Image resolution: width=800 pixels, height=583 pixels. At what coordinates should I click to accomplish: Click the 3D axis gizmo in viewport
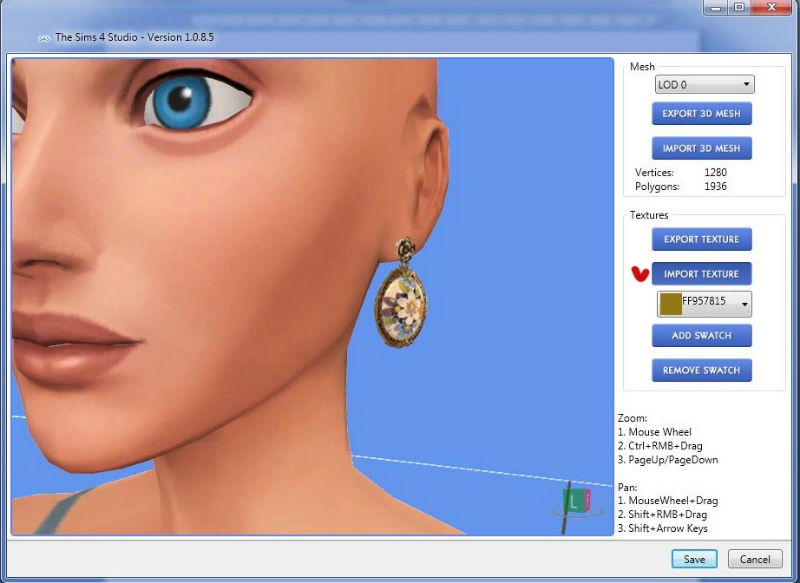point(571,502)
